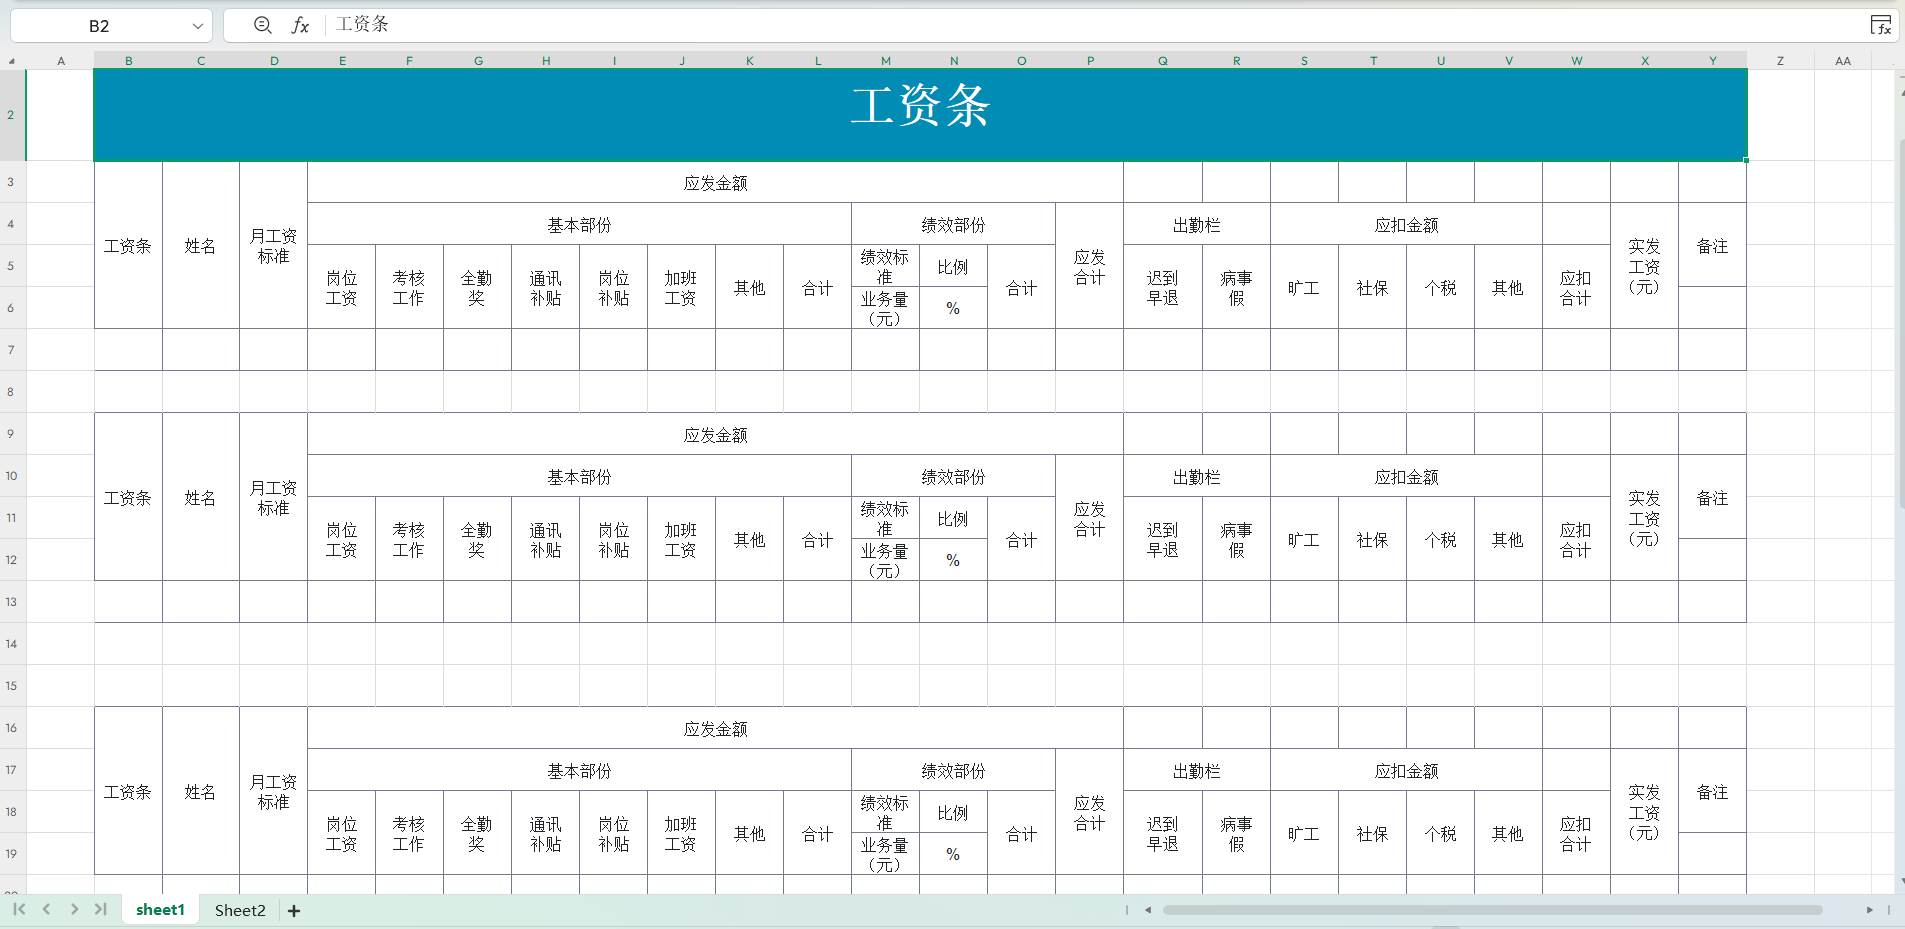The height and width of the screenshot is (929, 1905).
Task: Click the zoom magnifier icon in formula bar
Action: (262, 25)
